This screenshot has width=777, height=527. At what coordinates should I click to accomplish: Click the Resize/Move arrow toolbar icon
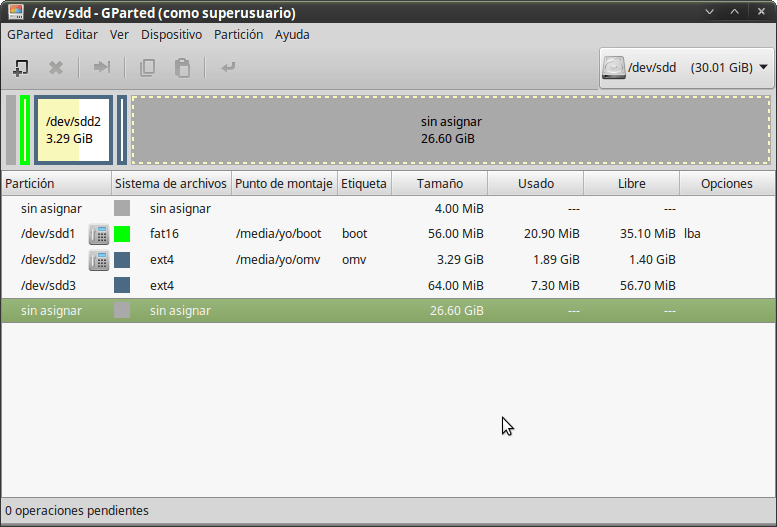[x=102, y=67]
